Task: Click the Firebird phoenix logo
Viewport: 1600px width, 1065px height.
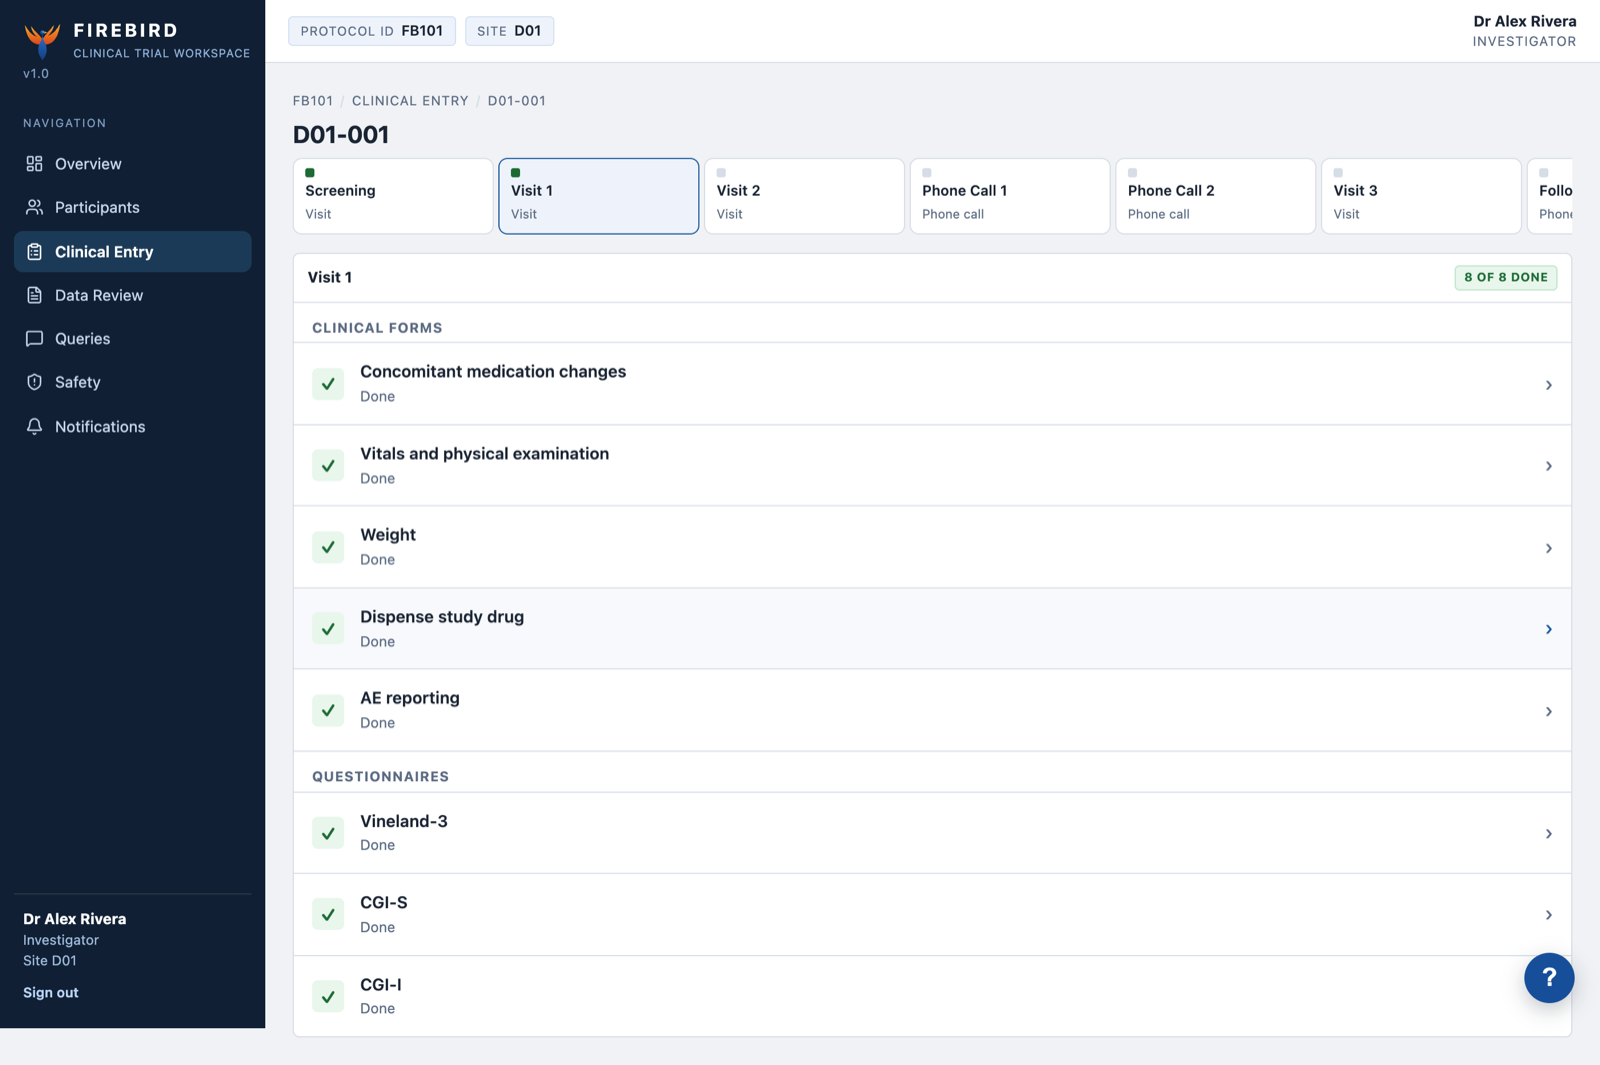Action: [x=42, y=40]
